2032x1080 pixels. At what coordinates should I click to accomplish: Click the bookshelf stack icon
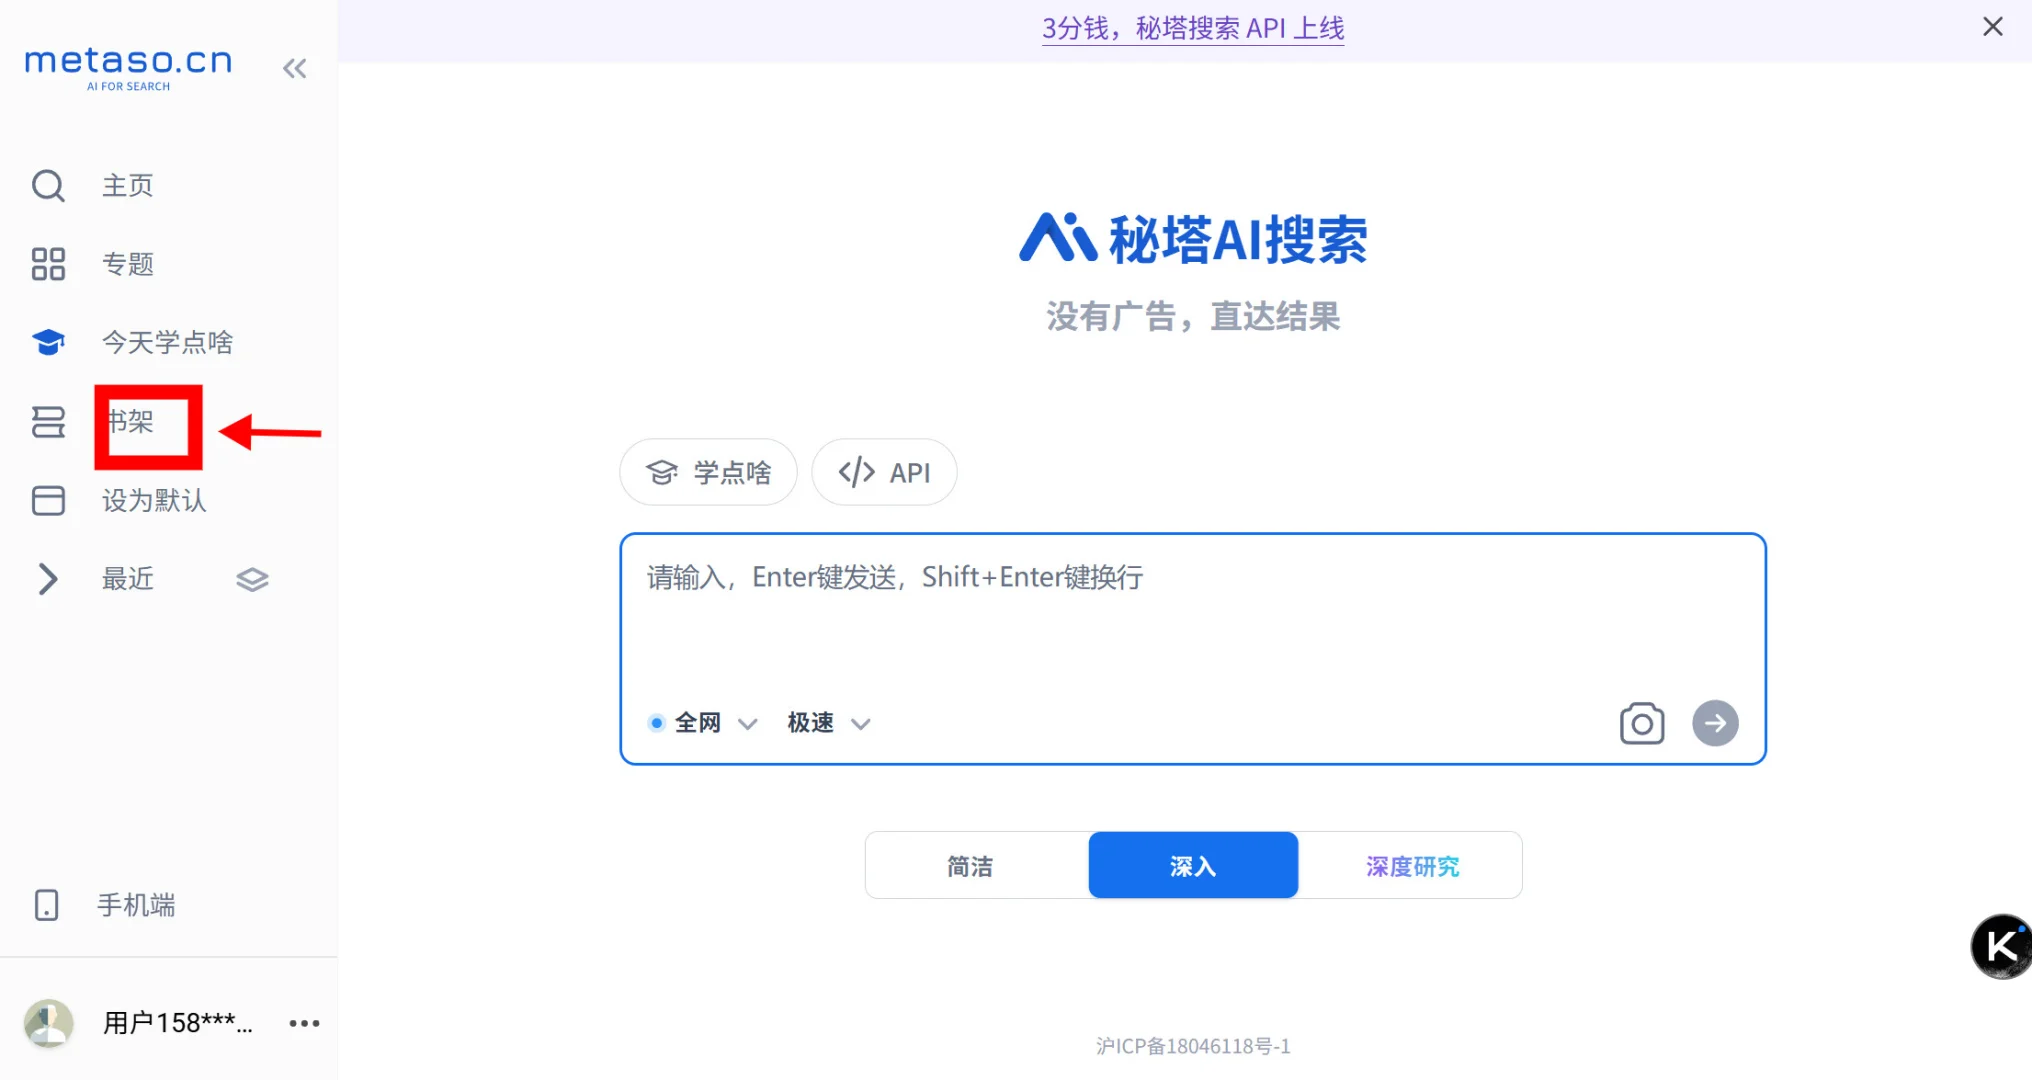point(48,422)
